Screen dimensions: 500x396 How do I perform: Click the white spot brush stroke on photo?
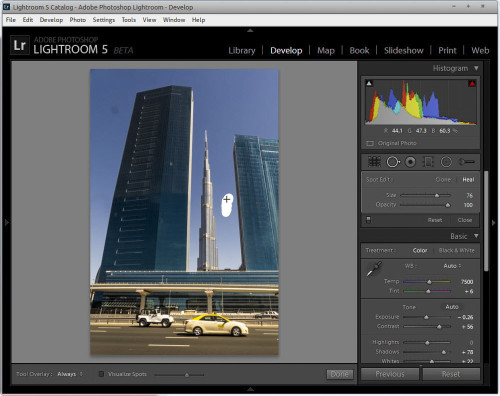tap(227, 205)
